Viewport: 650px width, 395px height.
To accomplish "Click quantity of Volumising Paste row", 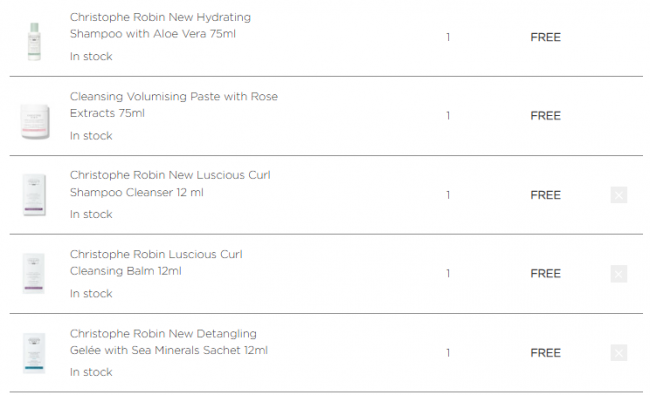I will click(448, 116).
